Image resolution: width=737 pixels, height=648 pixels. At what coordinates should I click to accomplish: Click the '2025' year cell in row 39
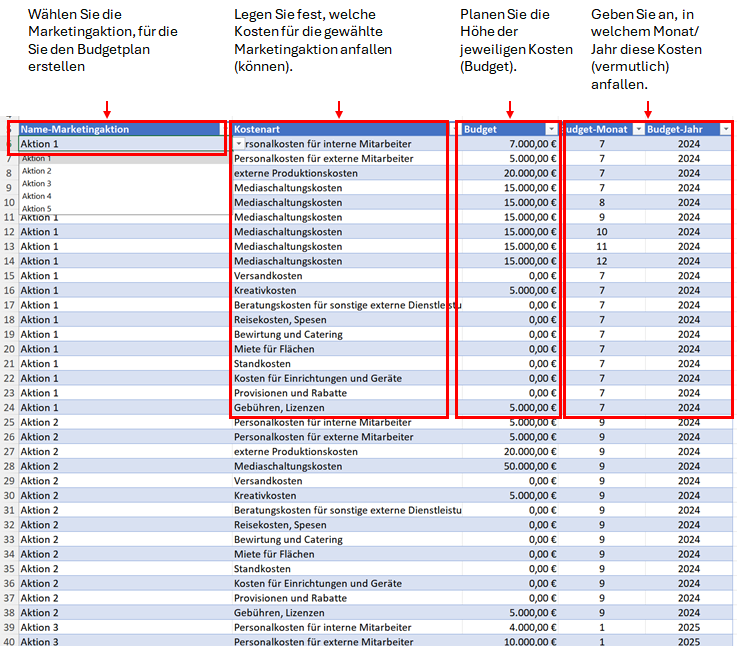click(x=689, y=628)
